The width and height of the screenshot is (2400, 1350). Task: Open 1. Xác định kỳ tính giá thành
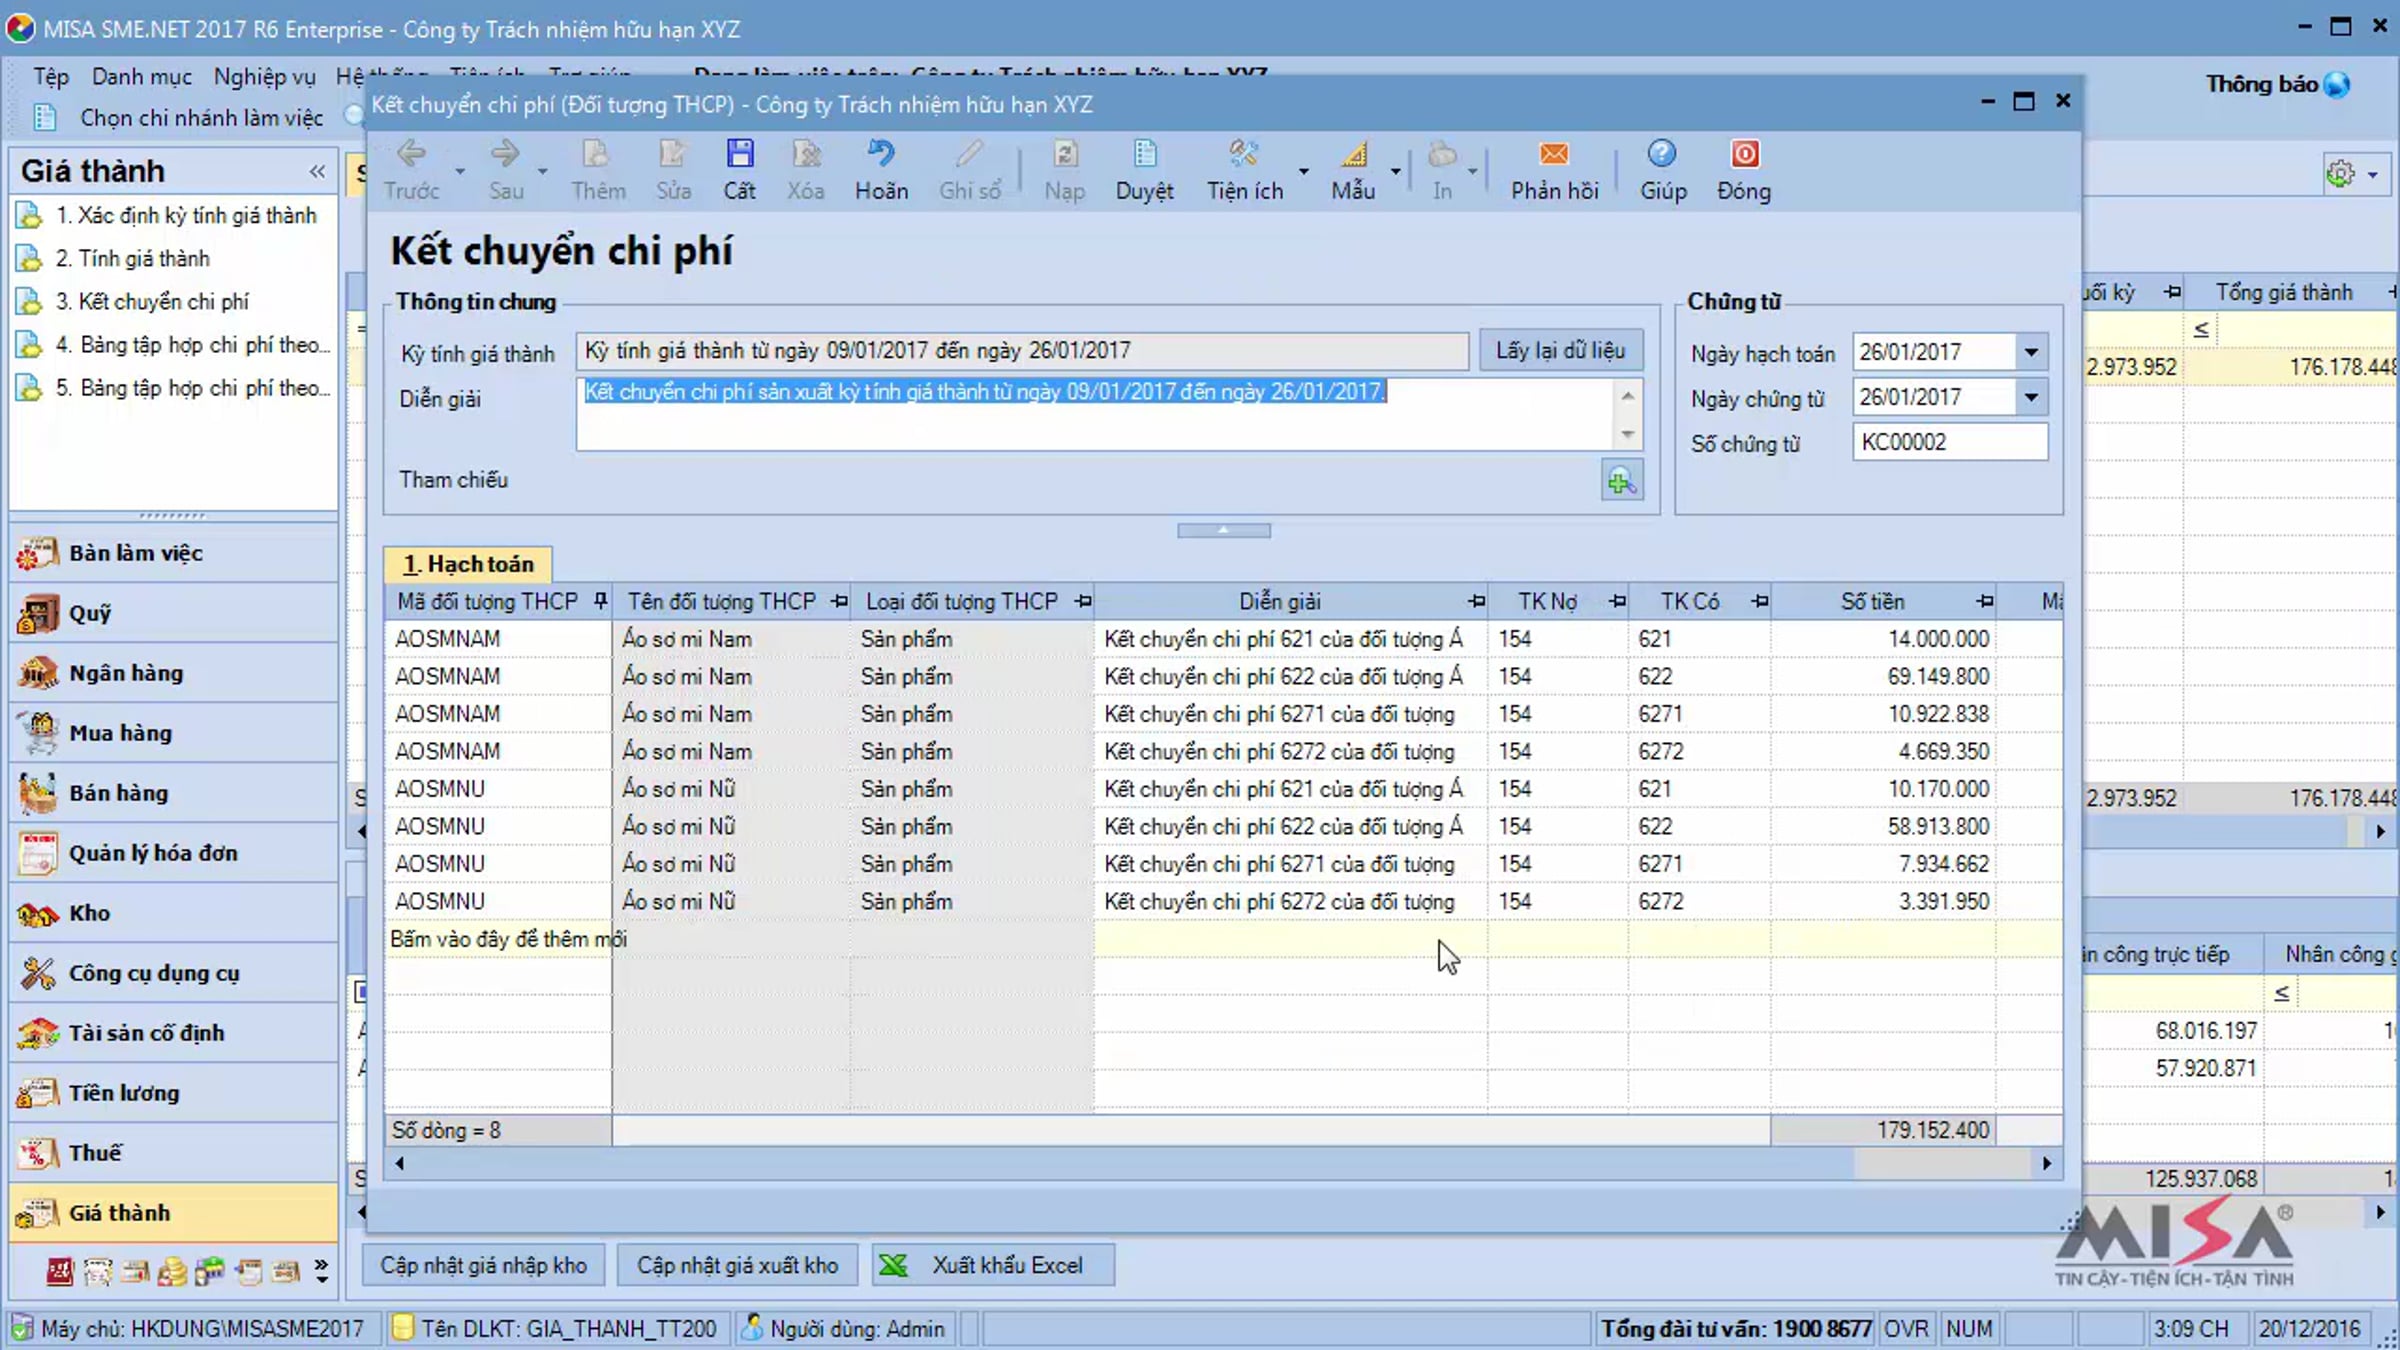click(186, 216)
